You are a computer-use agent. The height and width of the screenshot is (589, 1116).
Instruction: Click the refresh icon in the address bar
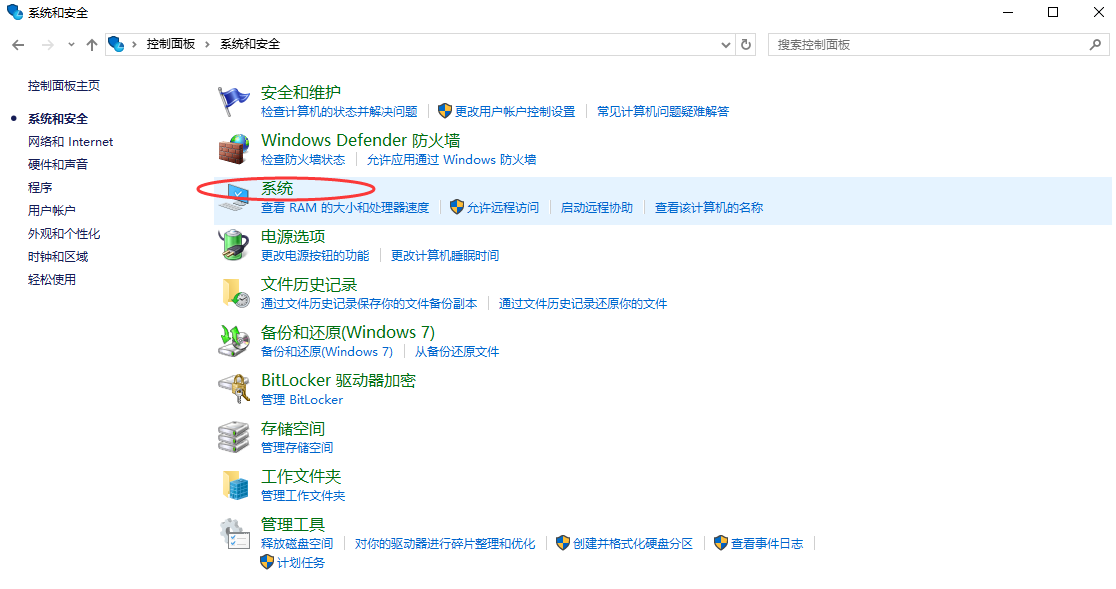coord(747,44)
